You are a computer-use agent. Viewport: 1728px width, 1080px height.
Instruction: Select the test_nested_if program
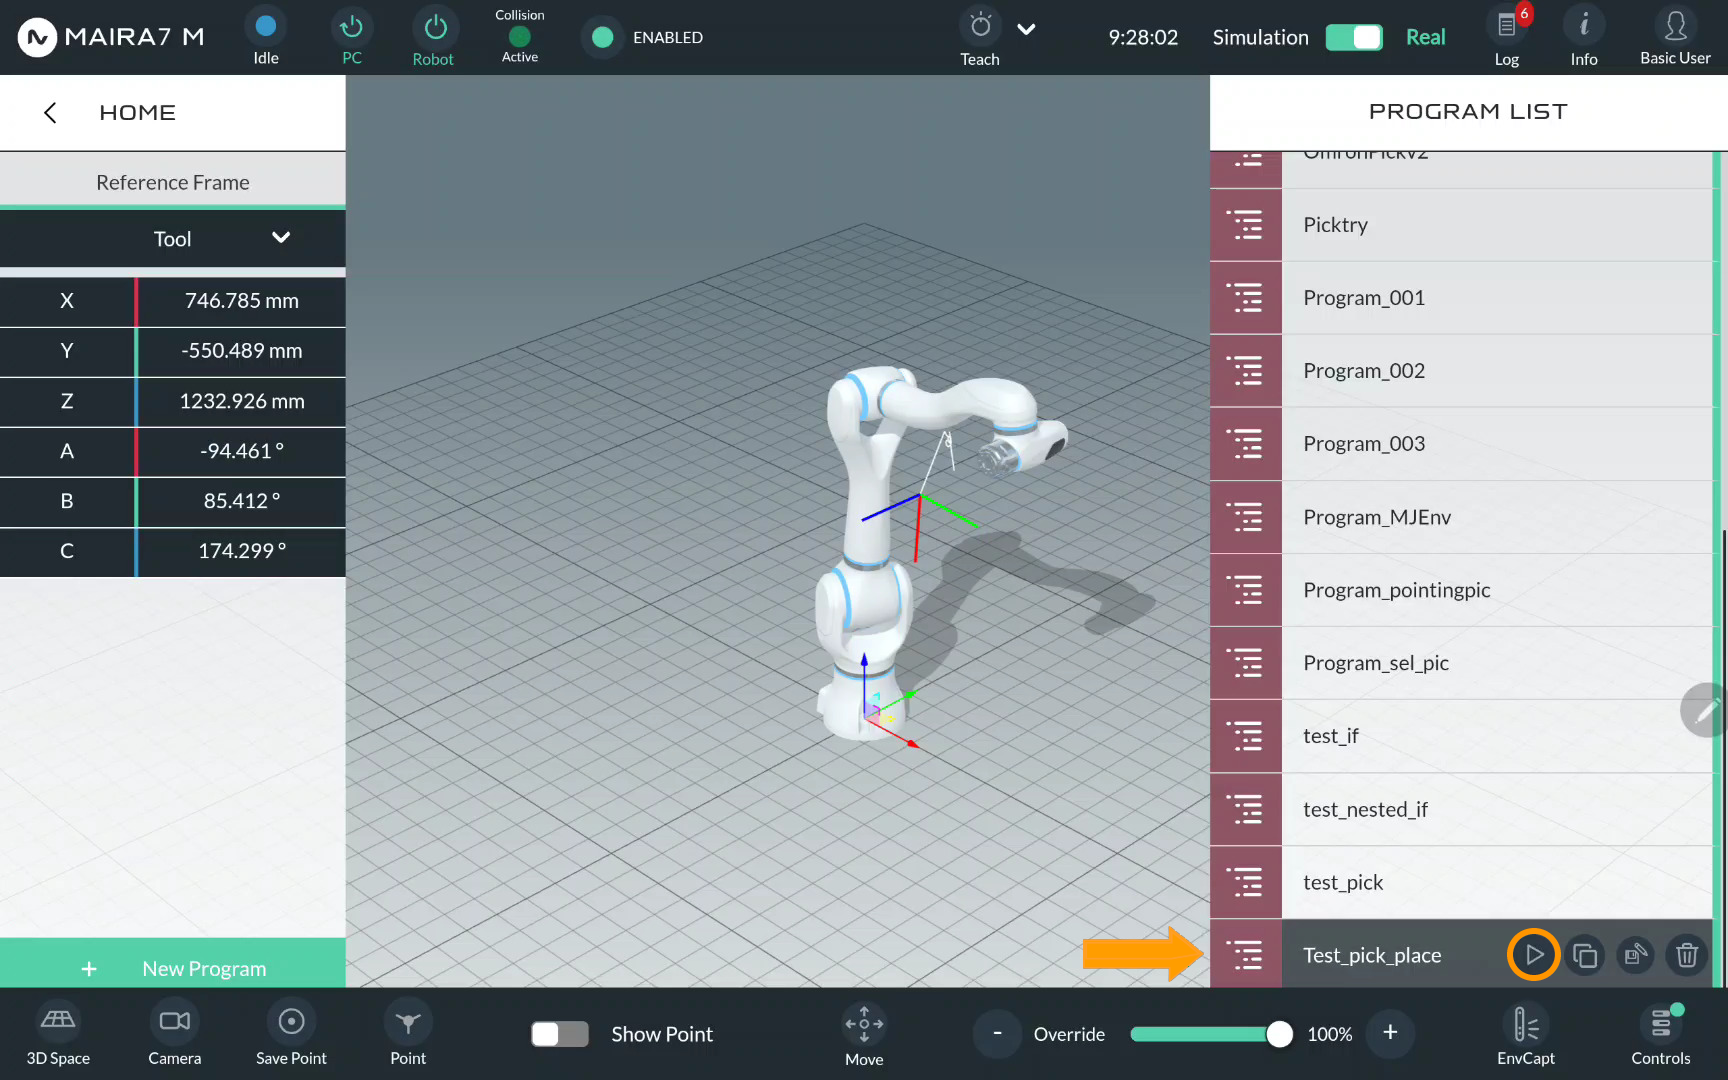(x=1496, y=809)
